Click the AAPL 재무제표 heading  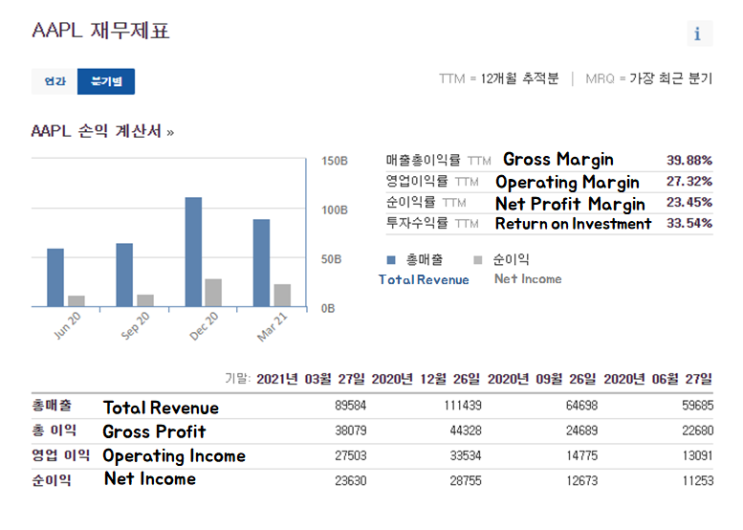[100, 30]
